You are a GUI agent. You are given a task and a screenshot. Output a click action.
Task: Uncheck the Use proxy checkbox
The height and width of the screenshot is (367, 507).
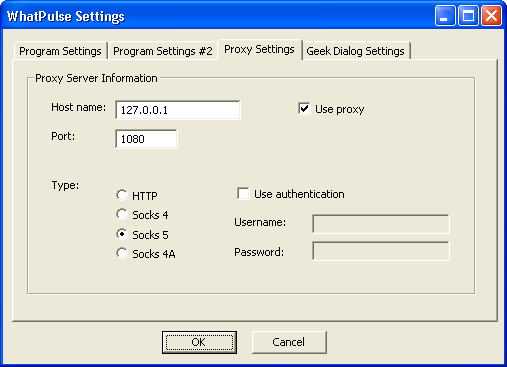click(x=304, y=109)
